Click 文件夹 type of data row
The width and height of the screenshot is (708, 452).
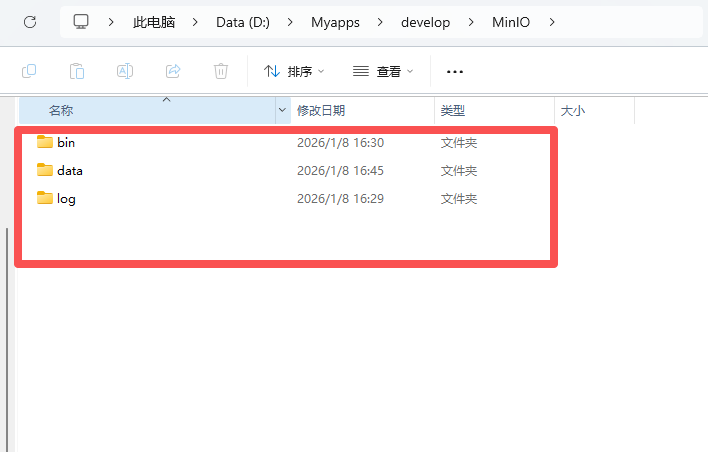click(x=459, y=170)
